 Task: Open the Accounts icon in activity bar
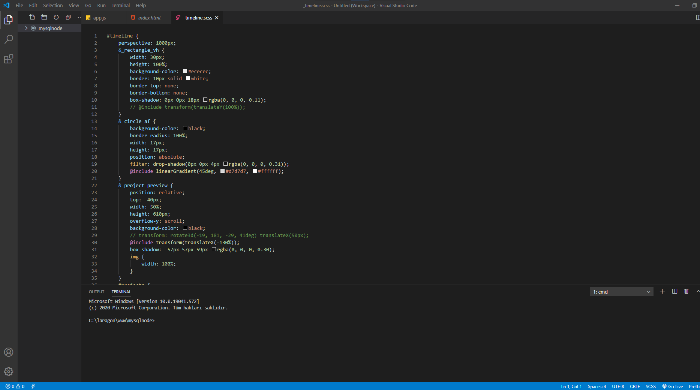[8, 352]
